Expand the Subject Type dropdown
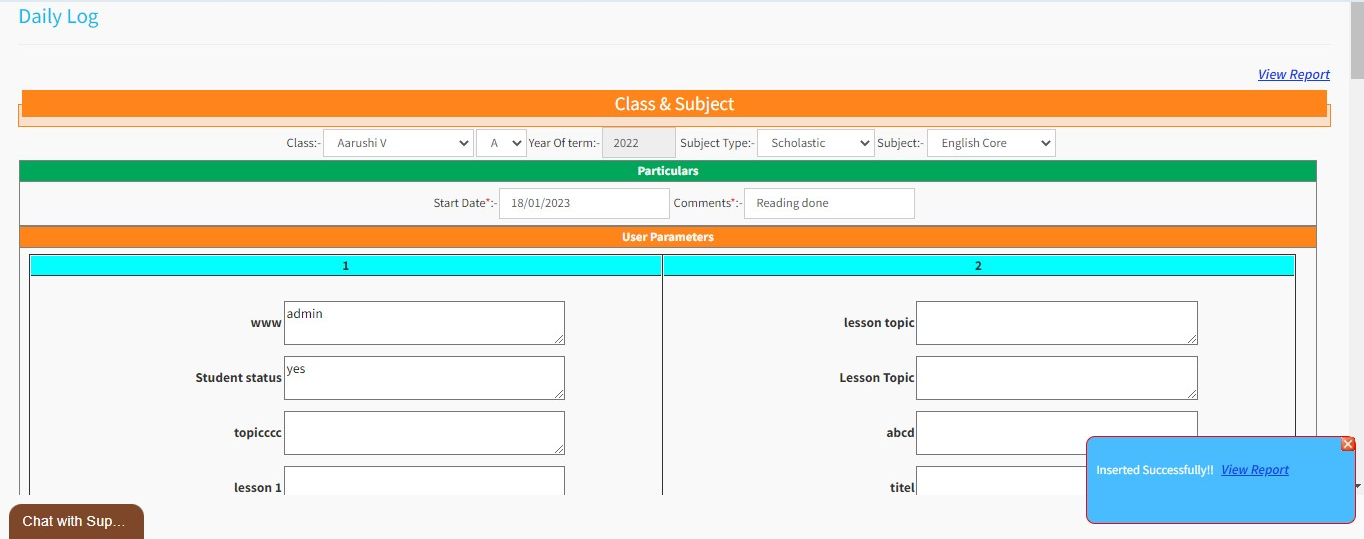Viewport: 1364px width, 539px height. [x=815, y=143]
